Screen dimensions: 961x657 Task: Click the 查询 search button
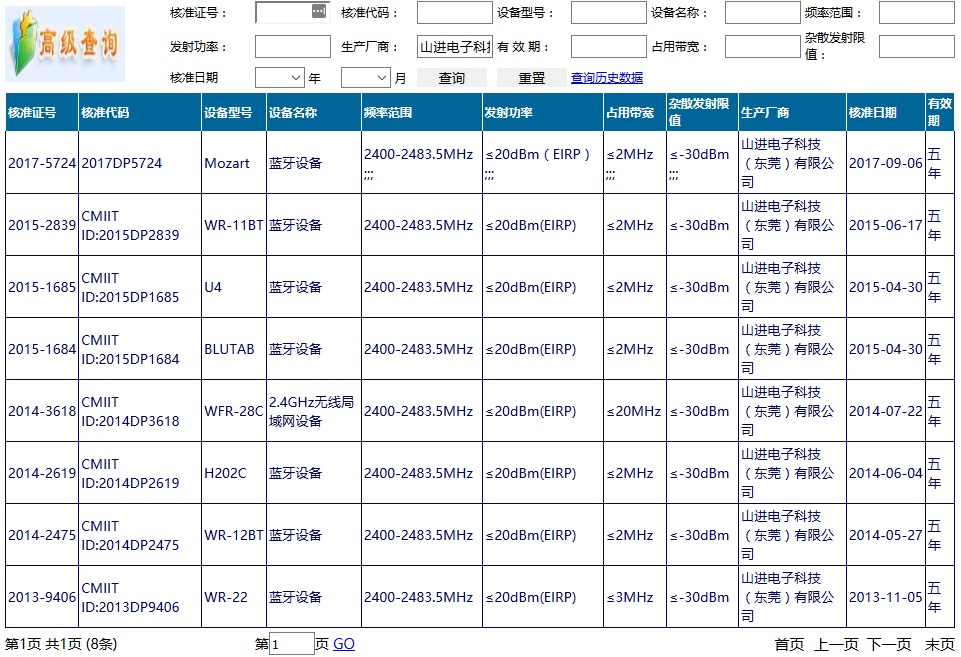[452, 78]
